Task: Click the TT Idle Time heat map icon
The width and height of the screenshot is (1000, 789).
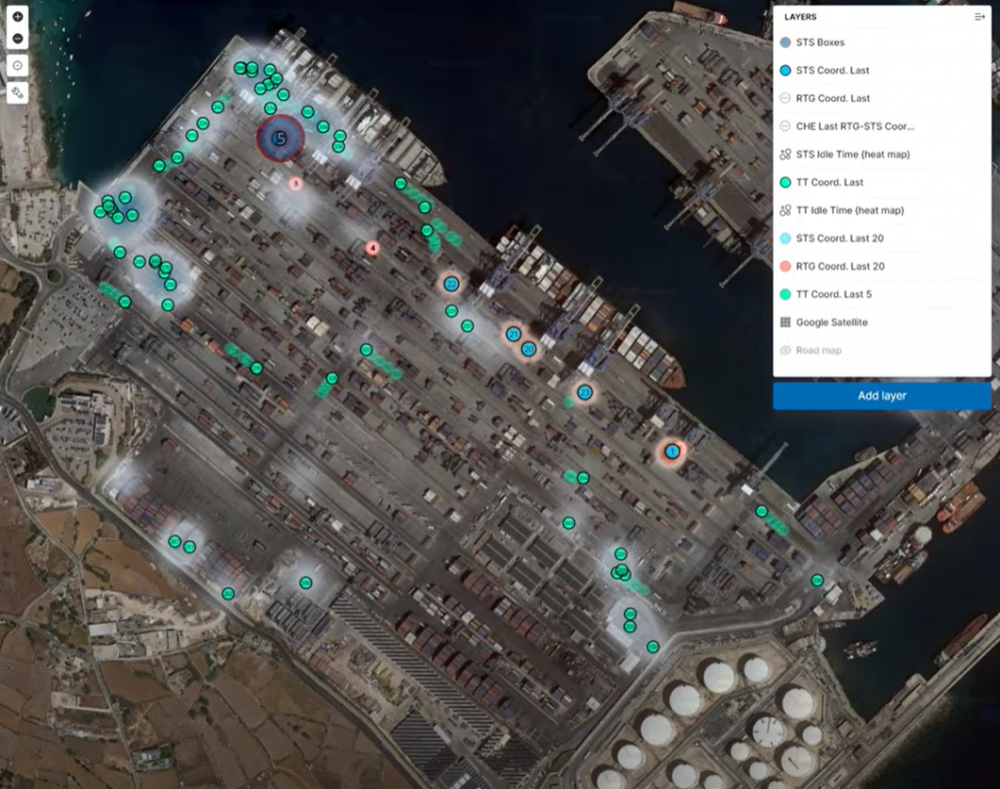Action: click(785, 211)
